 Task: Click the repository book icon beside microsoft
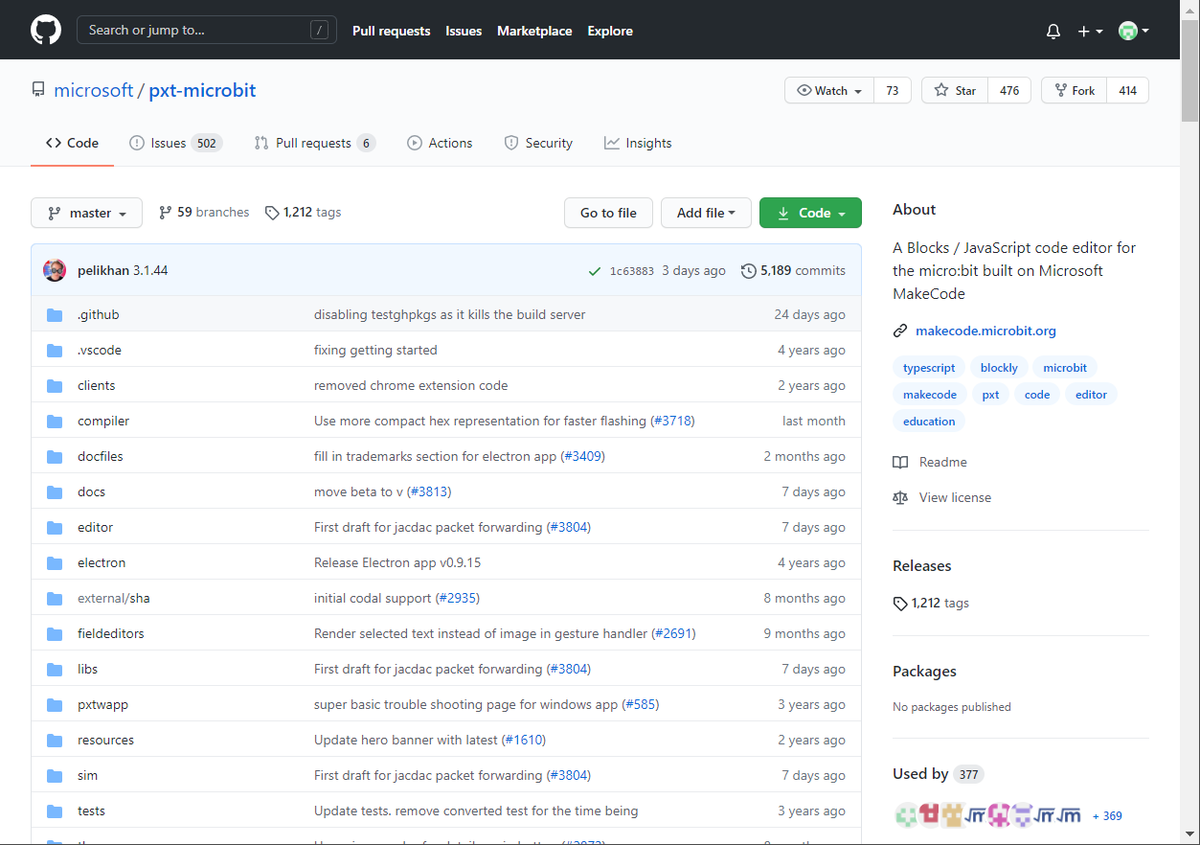coord(38,90)
